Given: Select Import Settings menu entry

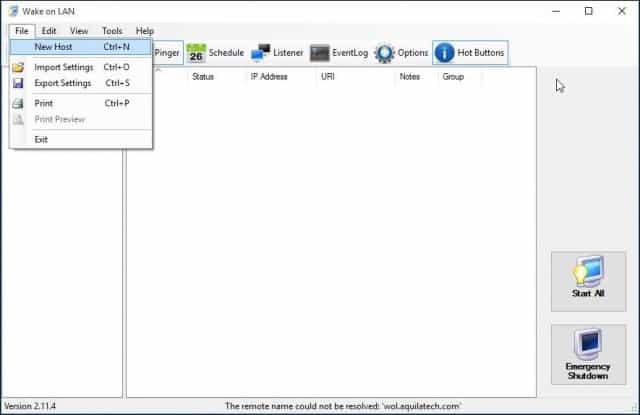Looking at the screenshot, I should [x=81, y=67].
